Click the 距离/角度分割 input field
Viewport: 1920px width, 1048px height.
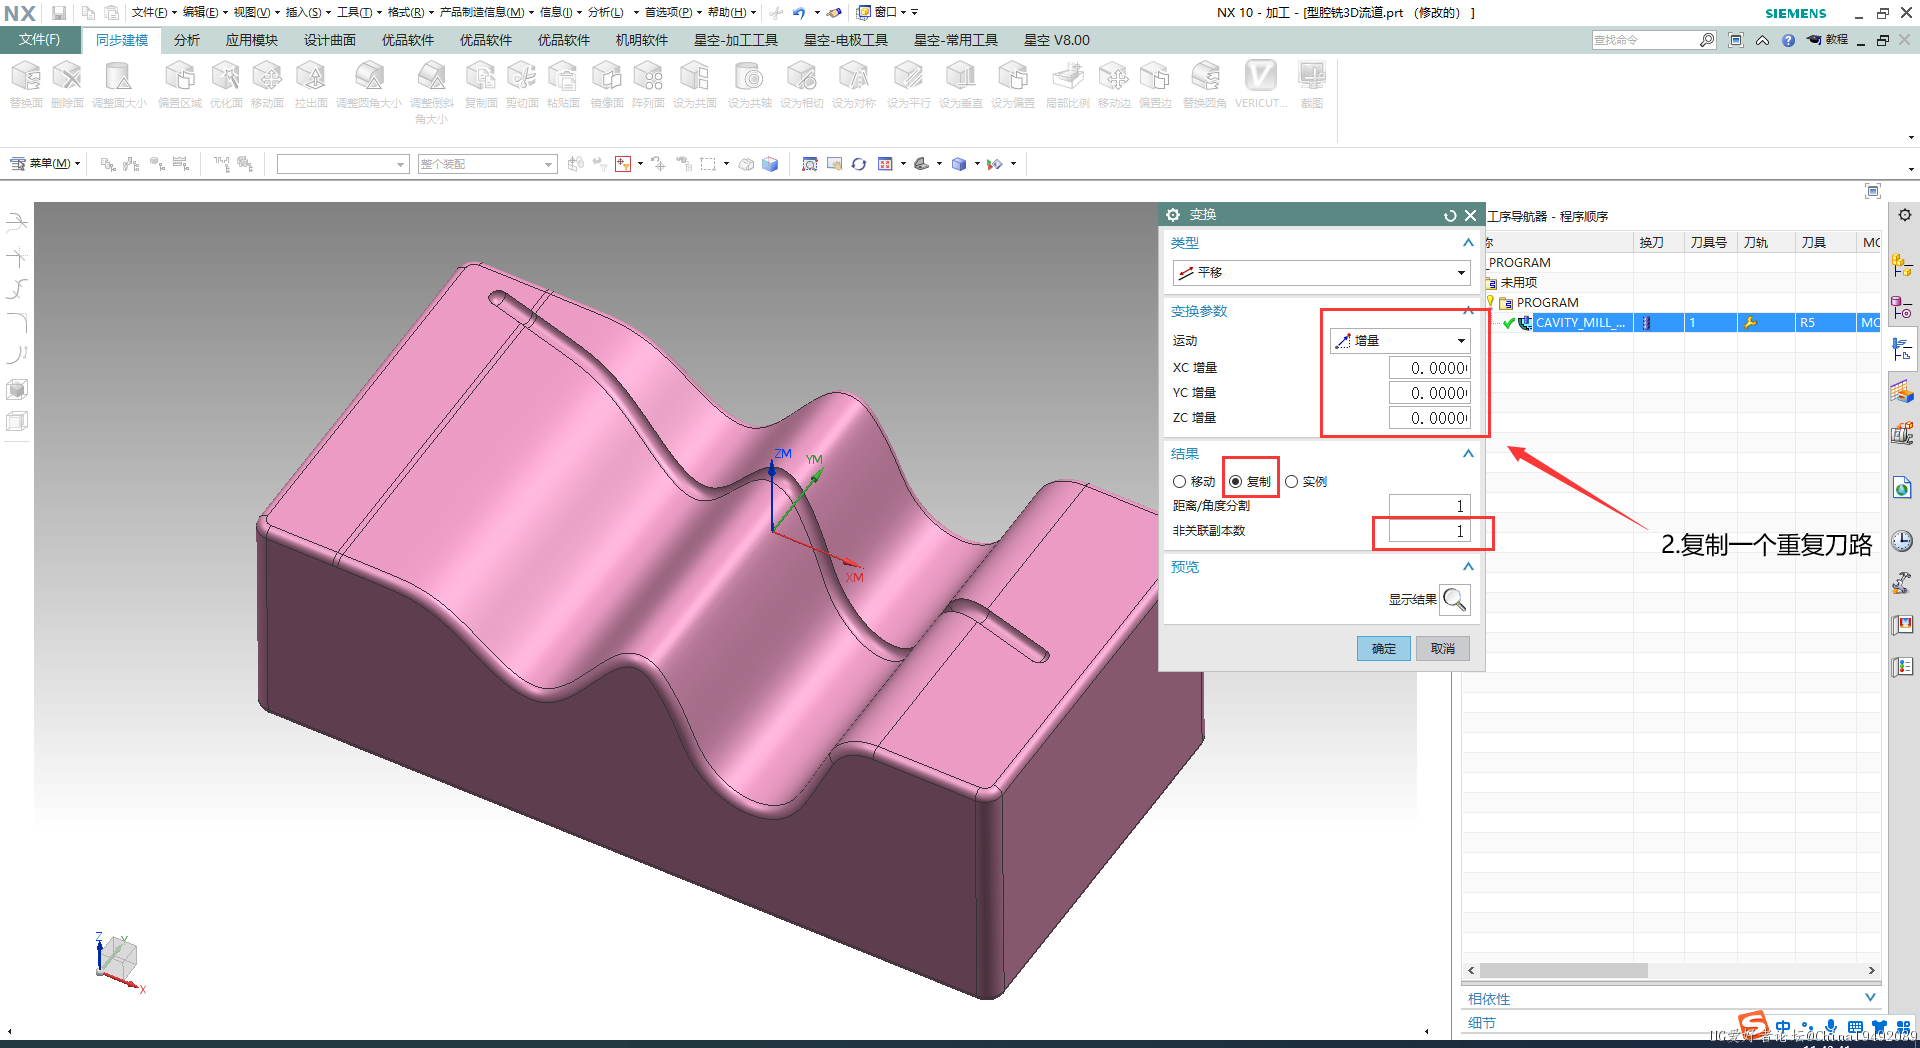click(x=1429, y=506)
